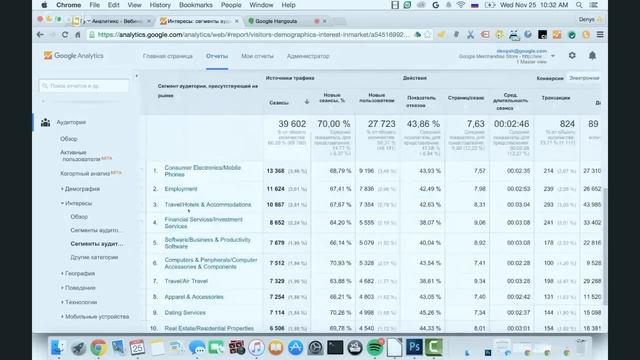Open Google Analytics notifications bell
The image size is (640, 360).
tap(592, 55)
